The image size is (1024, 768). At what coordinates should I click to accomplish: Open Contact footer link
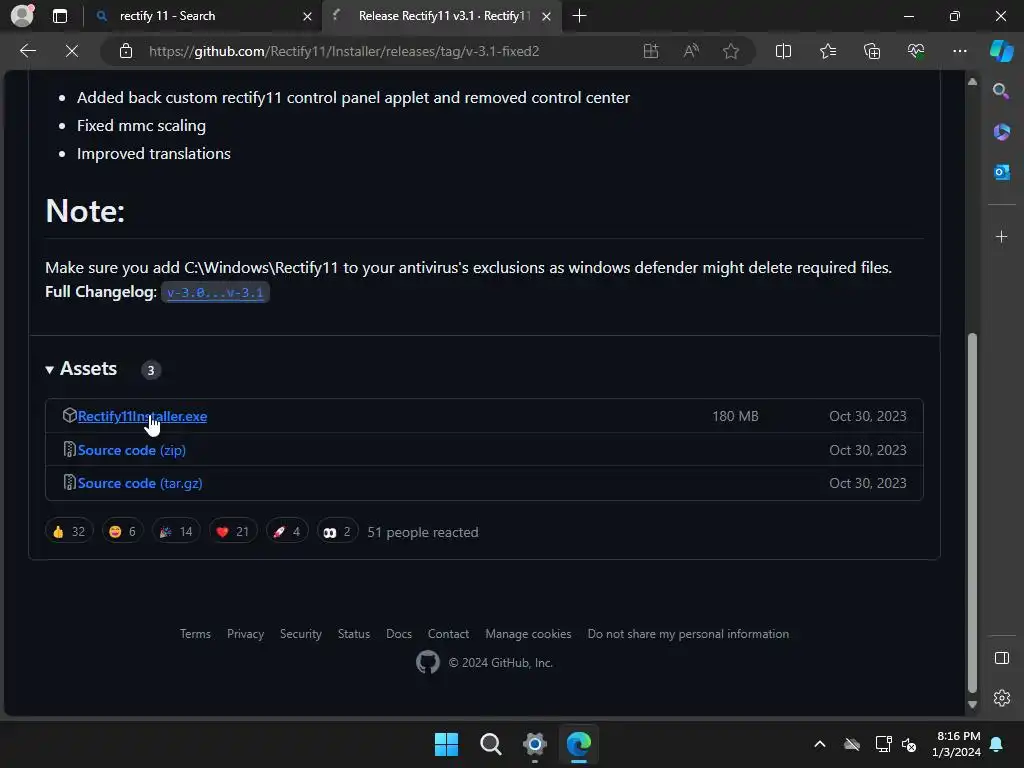(x=448, y=633)
